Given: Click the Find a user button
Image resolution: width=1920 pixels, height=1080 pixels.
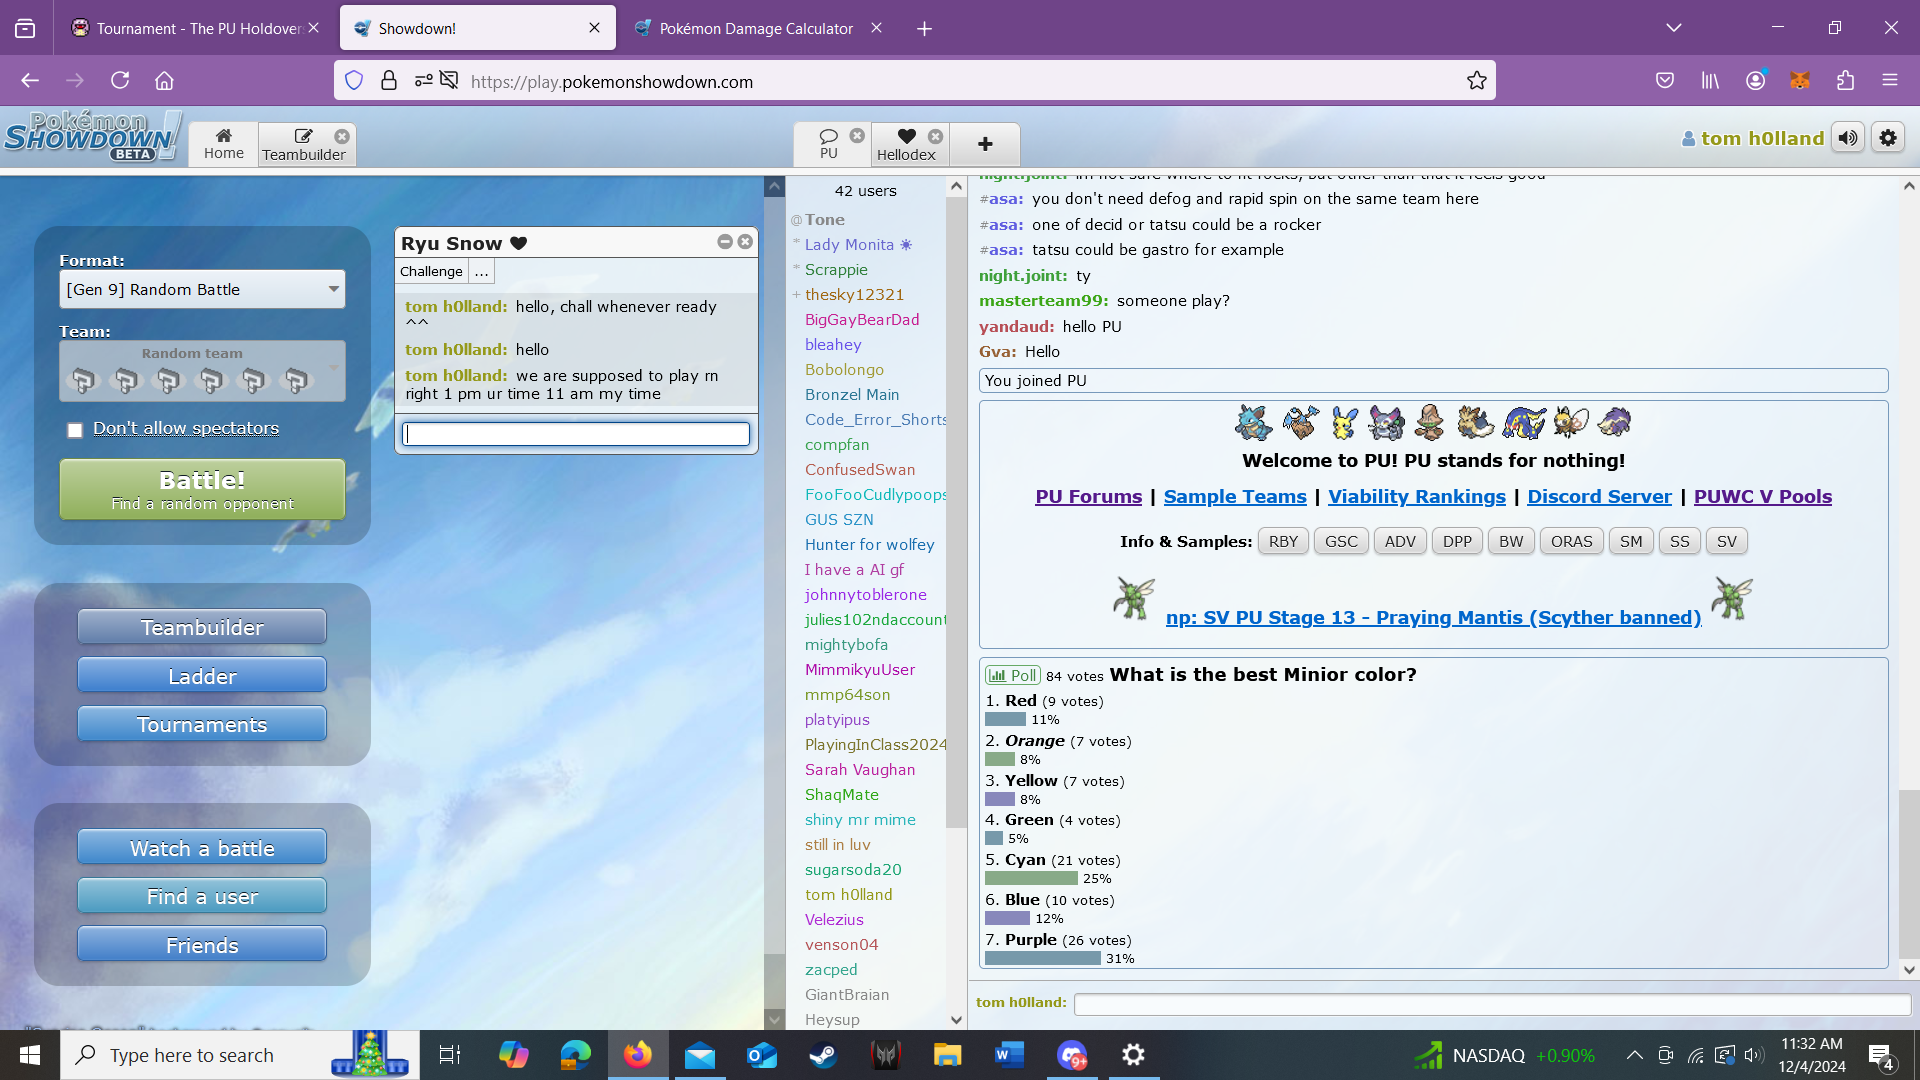Looking at the screenshot, I should (202, 896).
